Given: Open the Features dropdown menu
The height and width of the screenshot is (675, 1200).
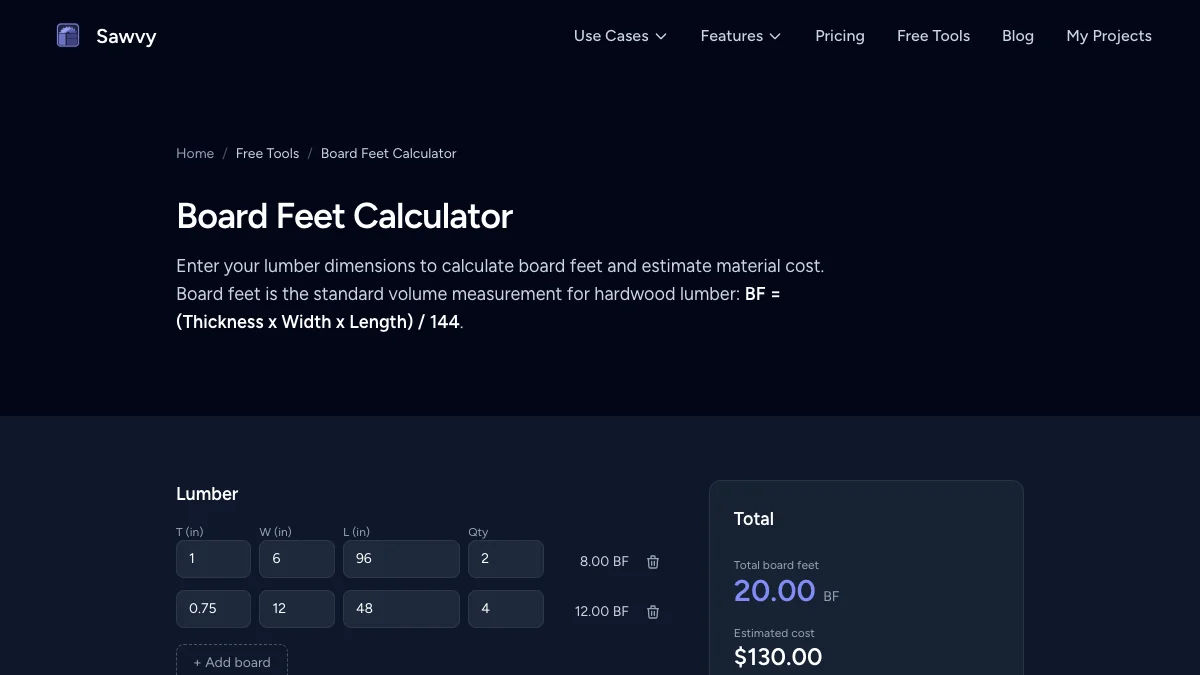Looking at the screenshot, I should [x=741, y=35].
